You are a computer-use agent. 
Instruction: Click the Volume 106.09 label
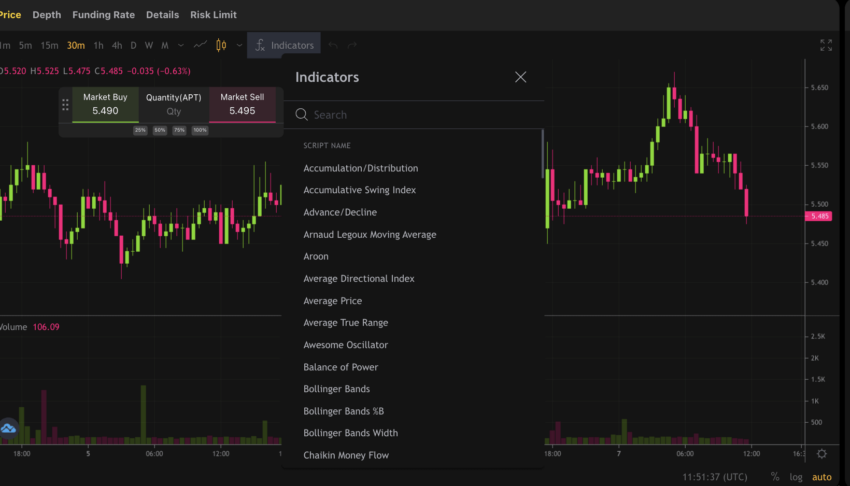tap(29, 327)
